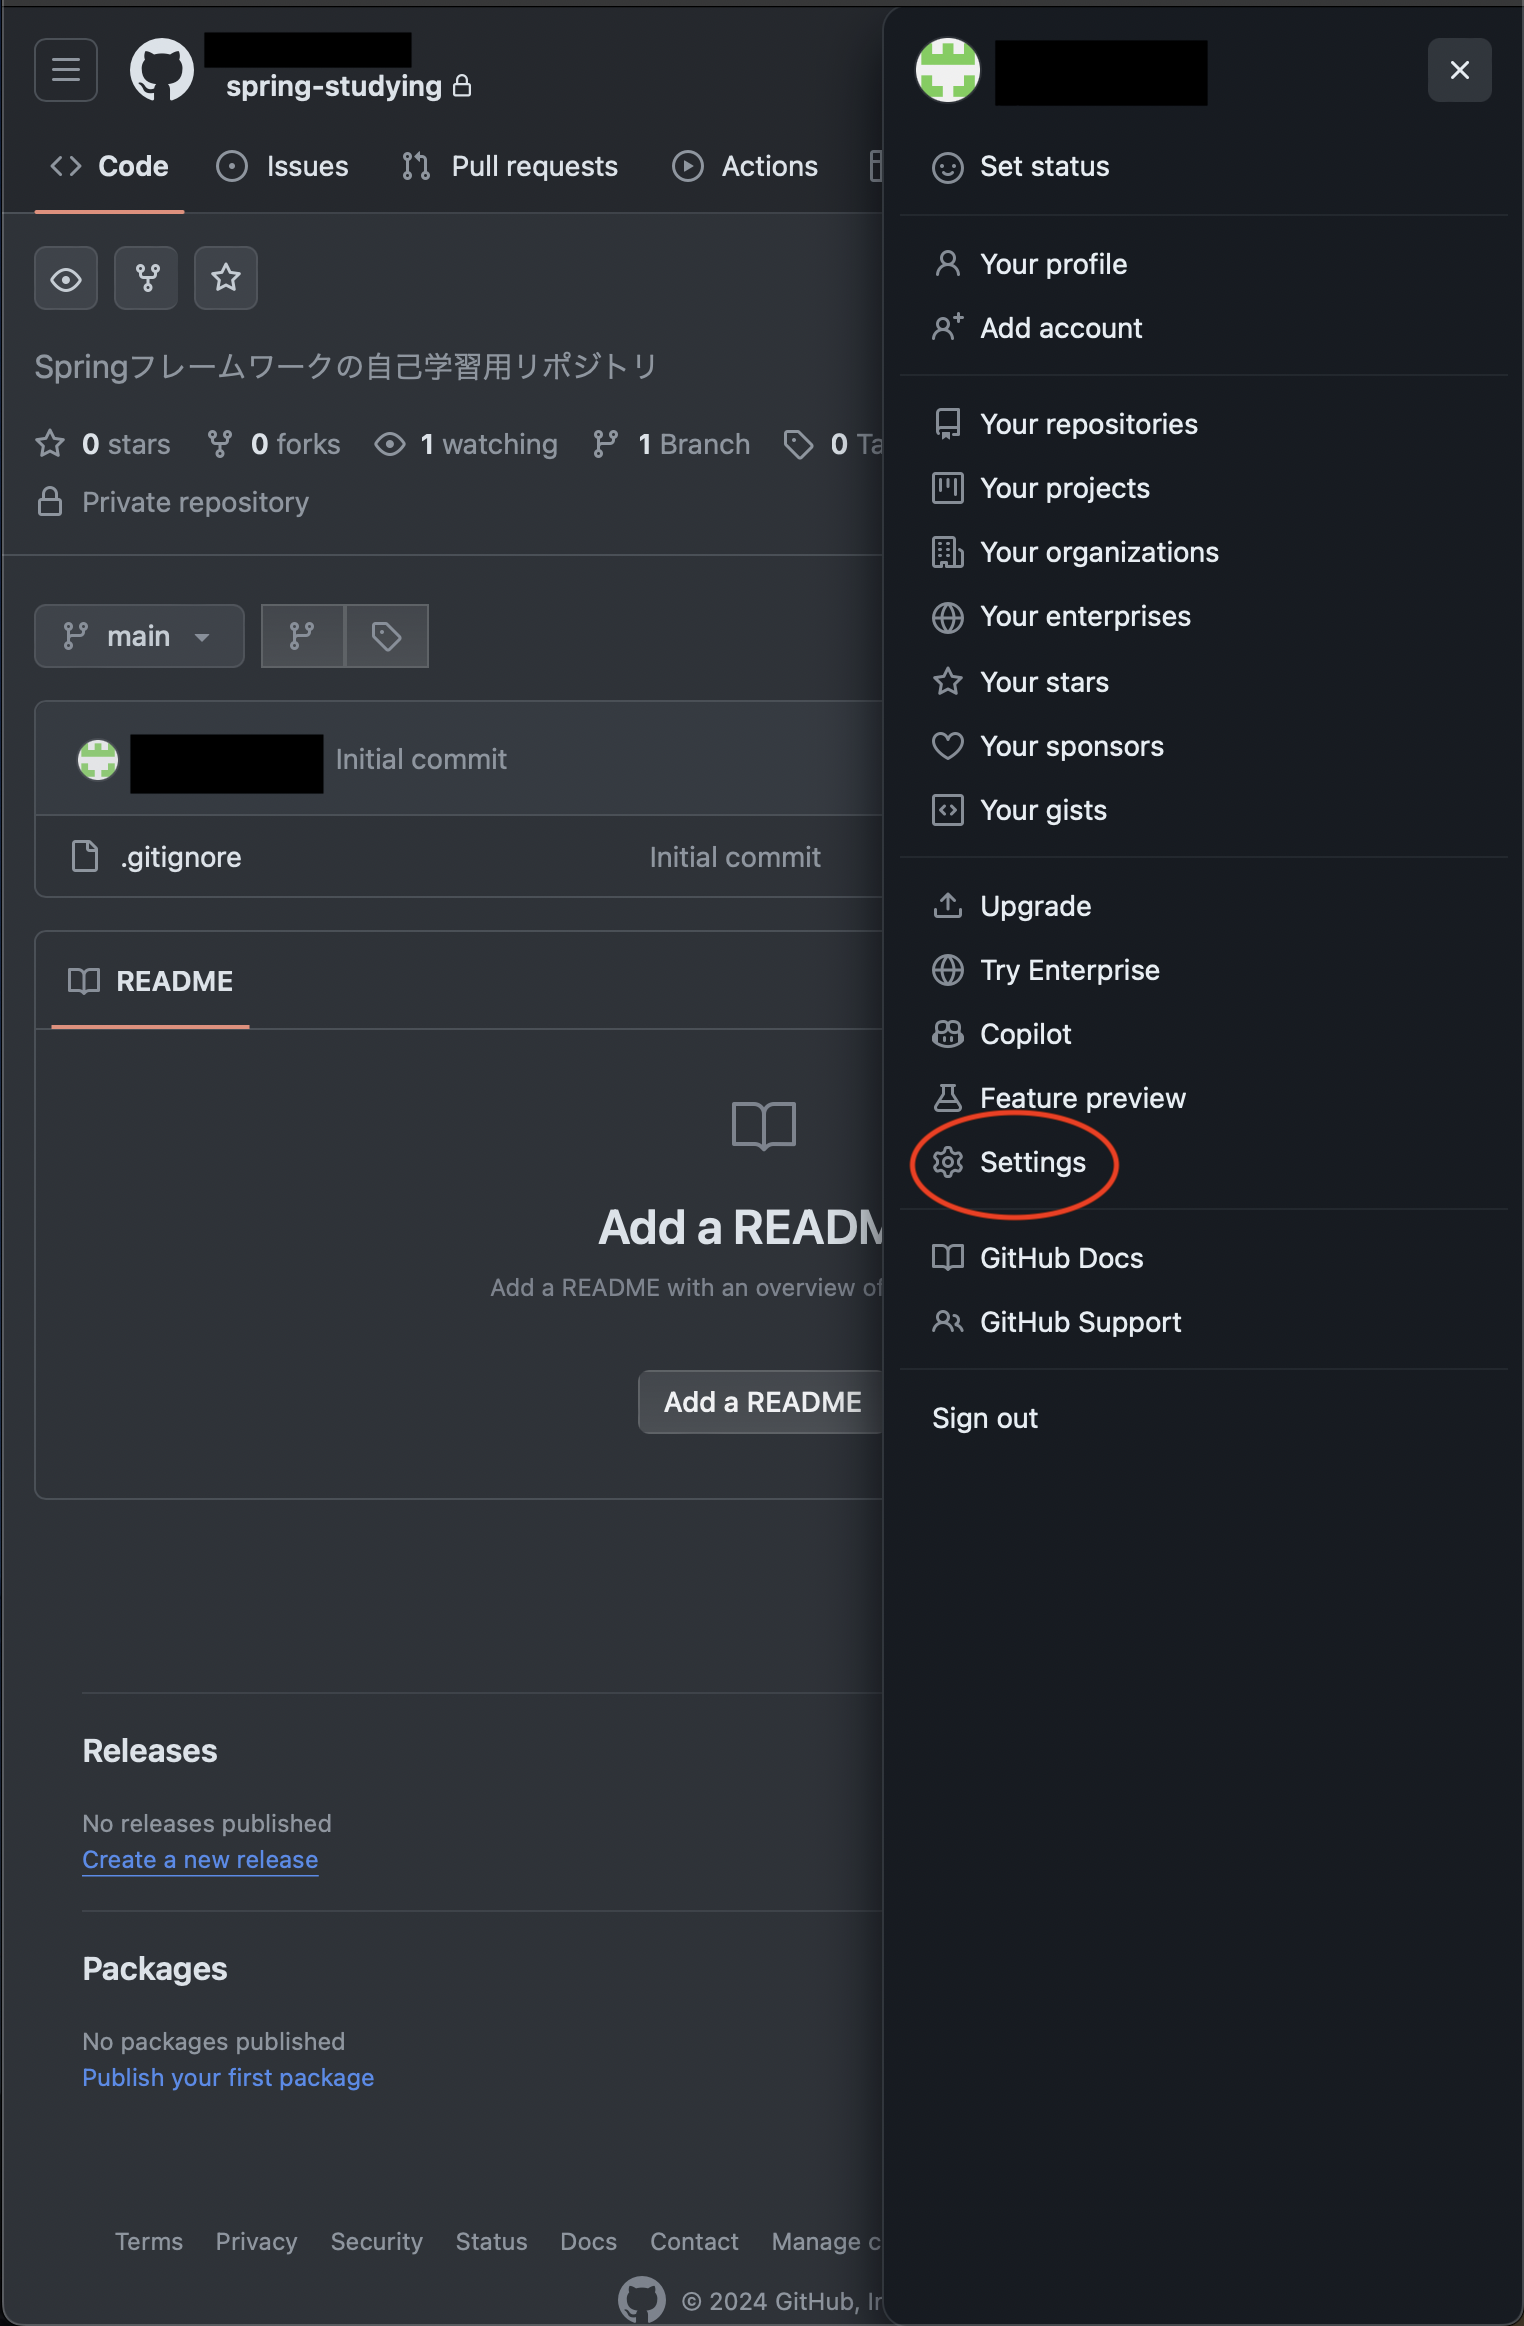The width and height of the screenshot is (1524, 2326).
Task: Click the GitHub Octocat logo in header
Action: click(162, 70)
